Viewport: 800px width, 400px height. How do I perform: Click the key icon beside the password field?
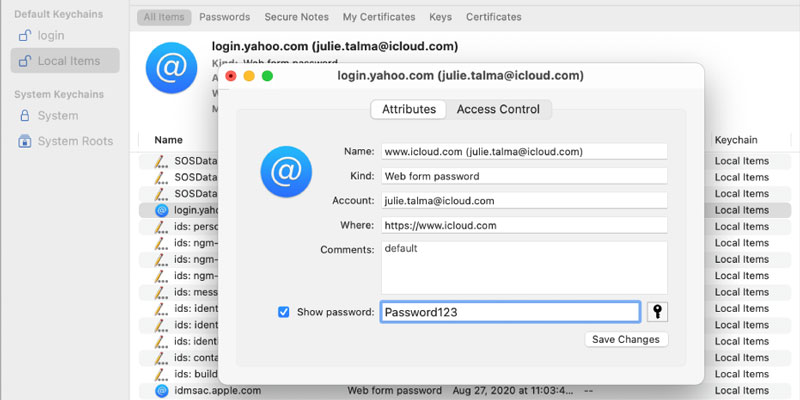pyautogui.click(x=657, y=312)
